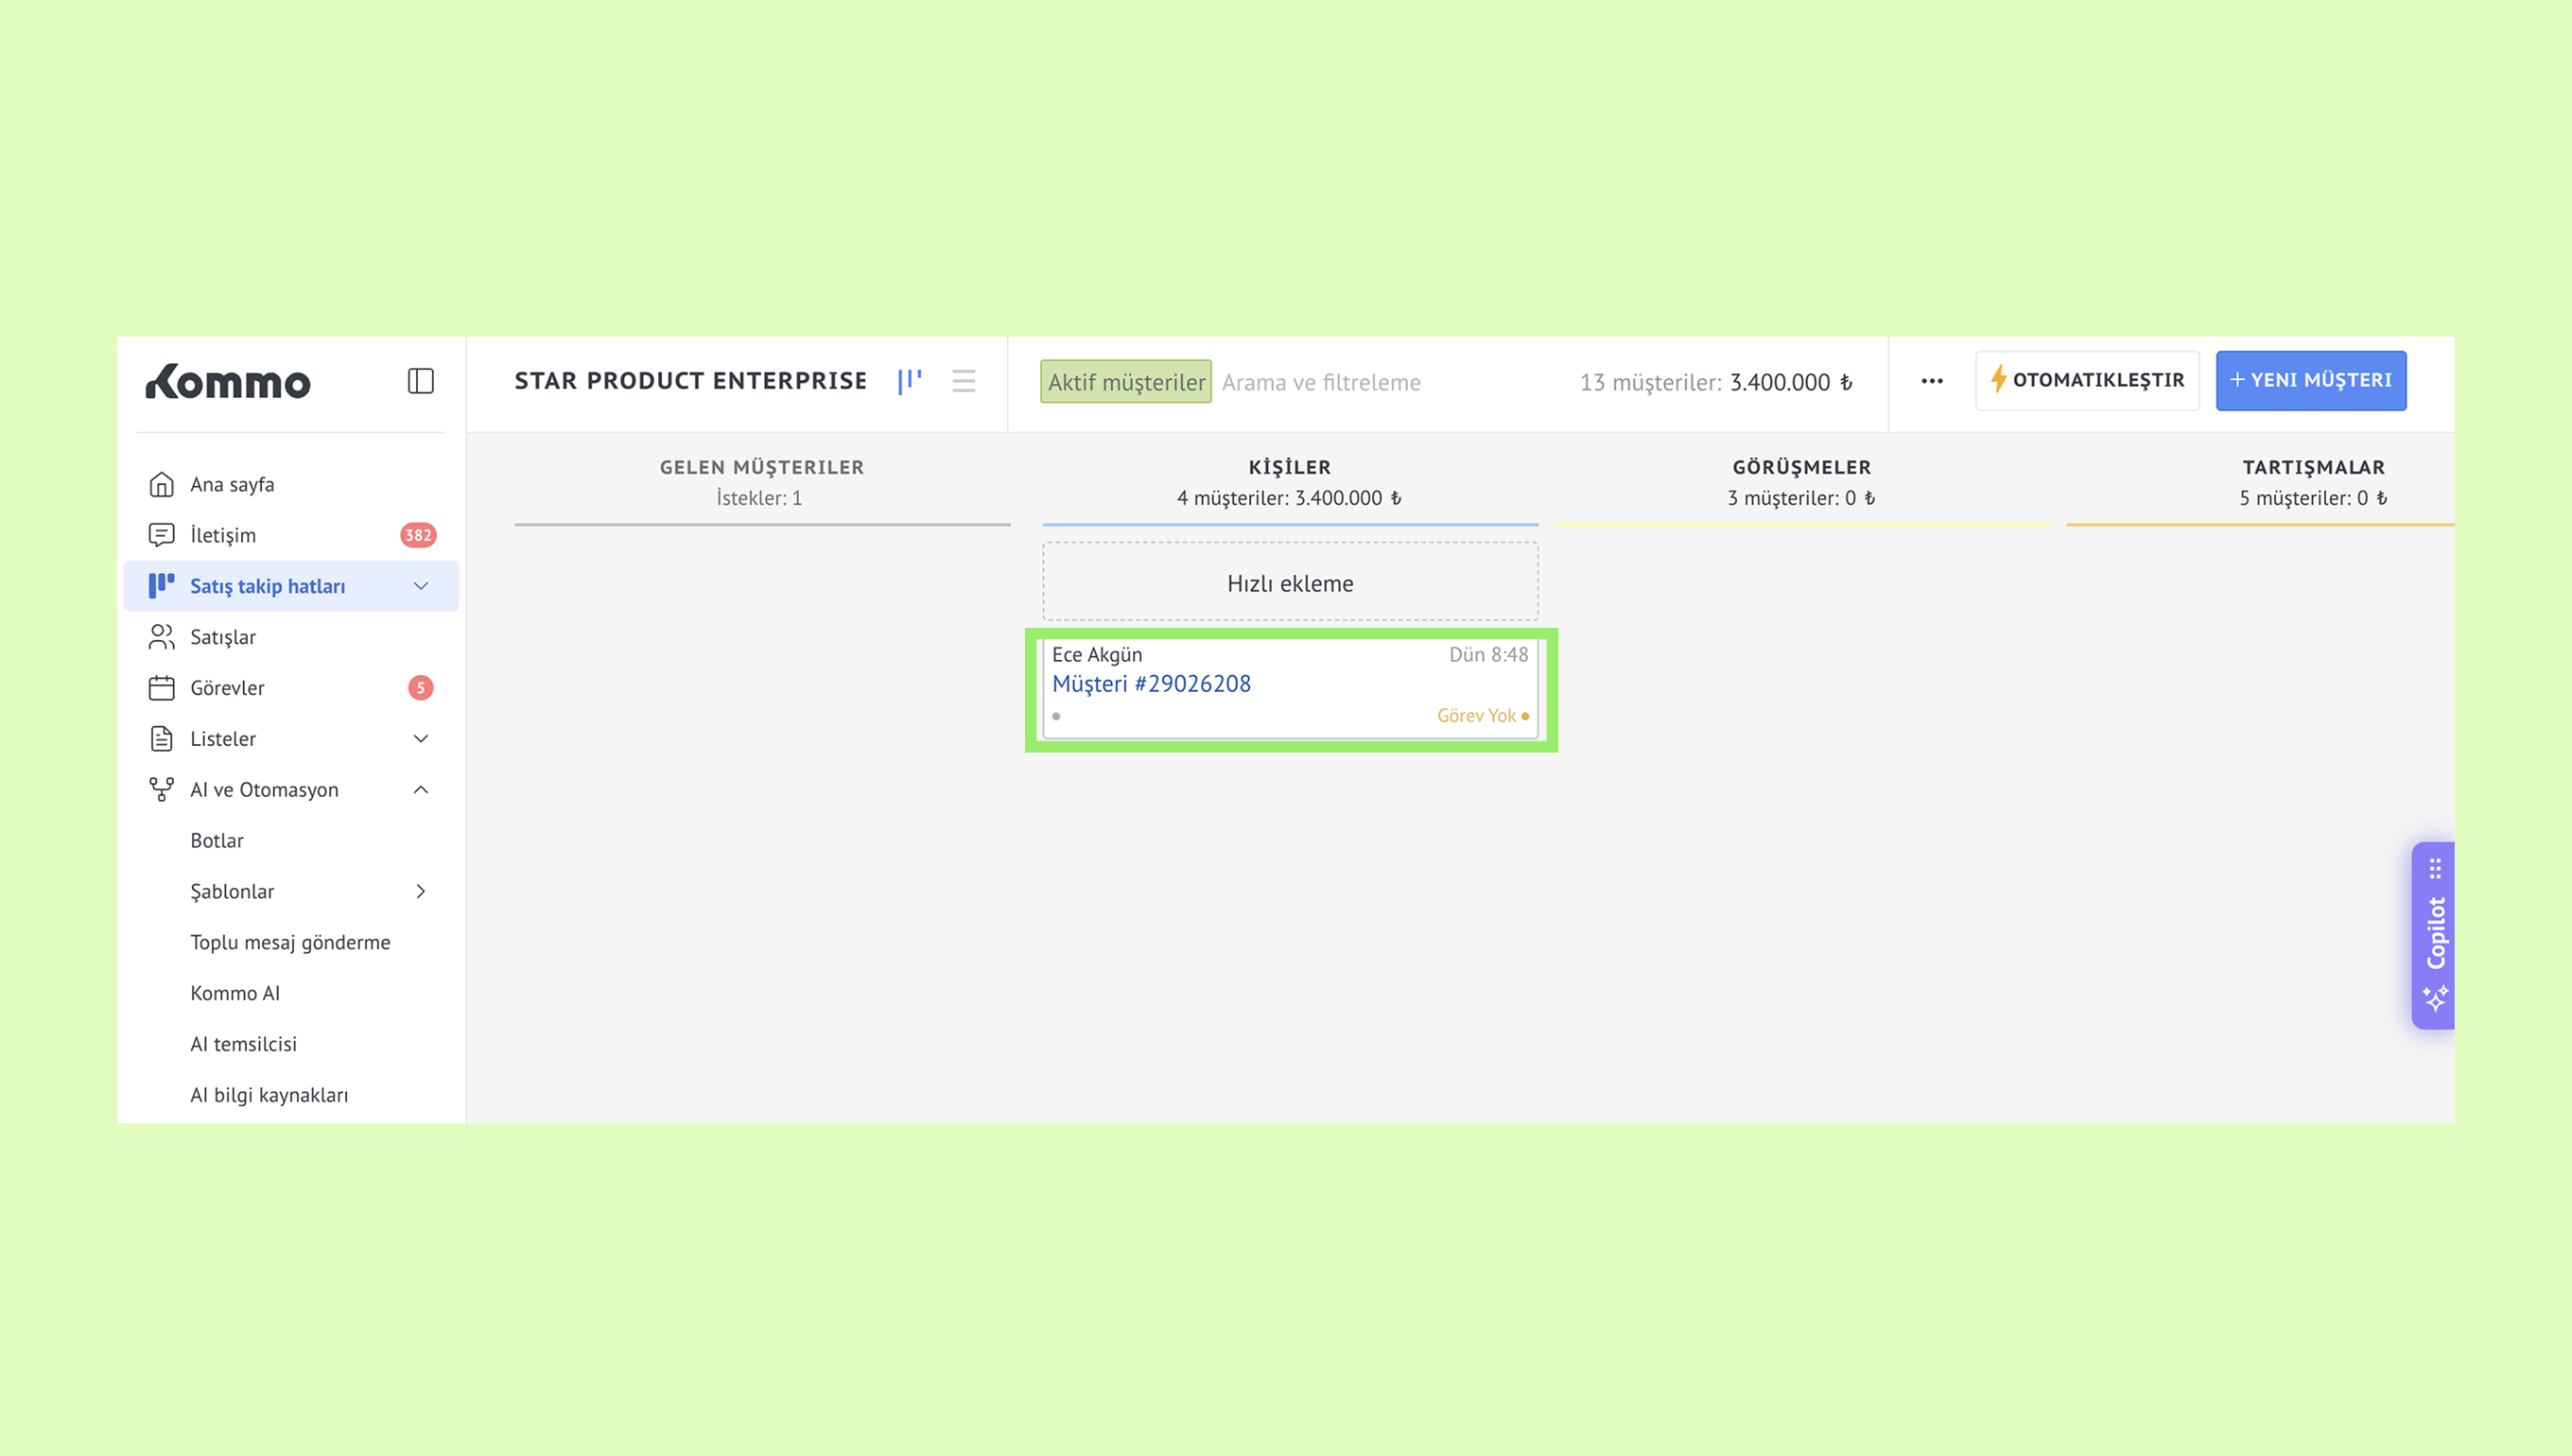
Task: Collapse AI ve Otomasyon section
Action: click(421, 790)
